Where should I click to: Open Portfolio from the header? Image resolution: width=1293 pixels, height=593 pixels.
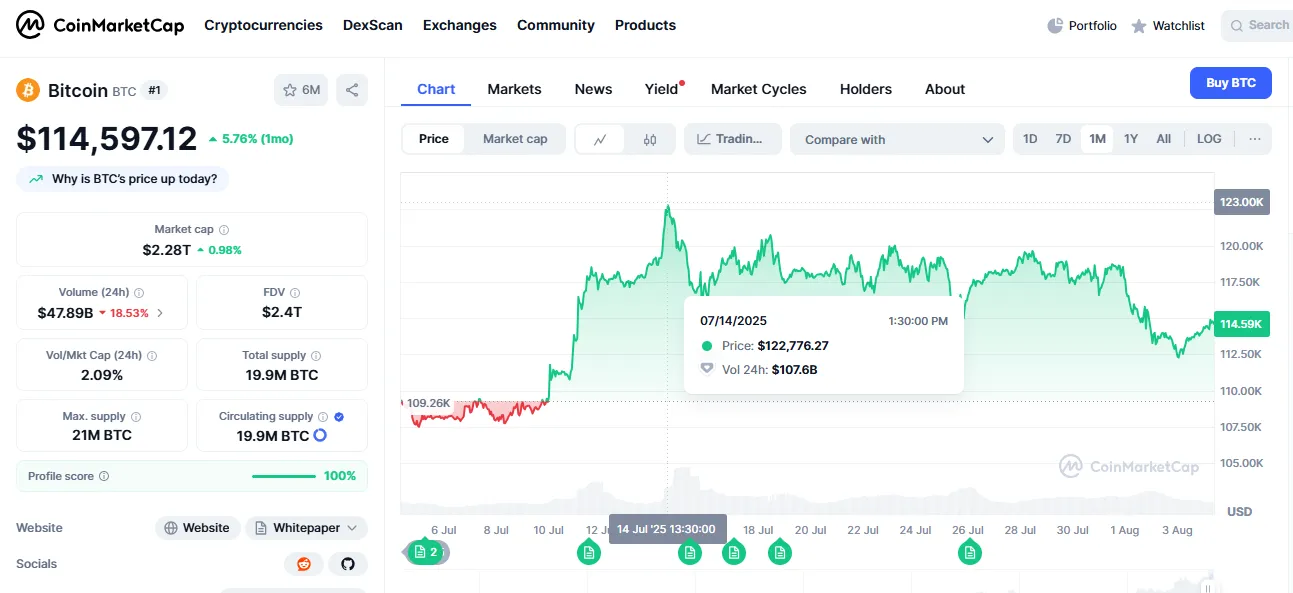[1082, 26]
